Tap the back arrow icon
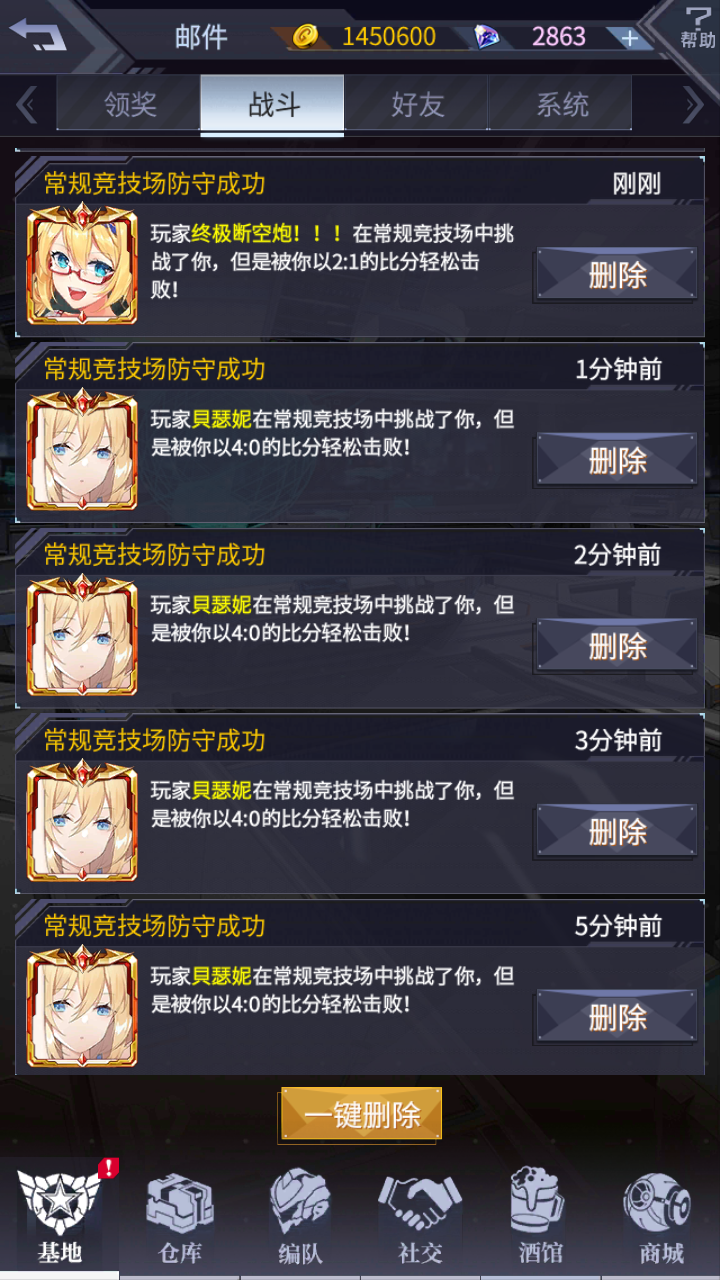 click(38, 35)
